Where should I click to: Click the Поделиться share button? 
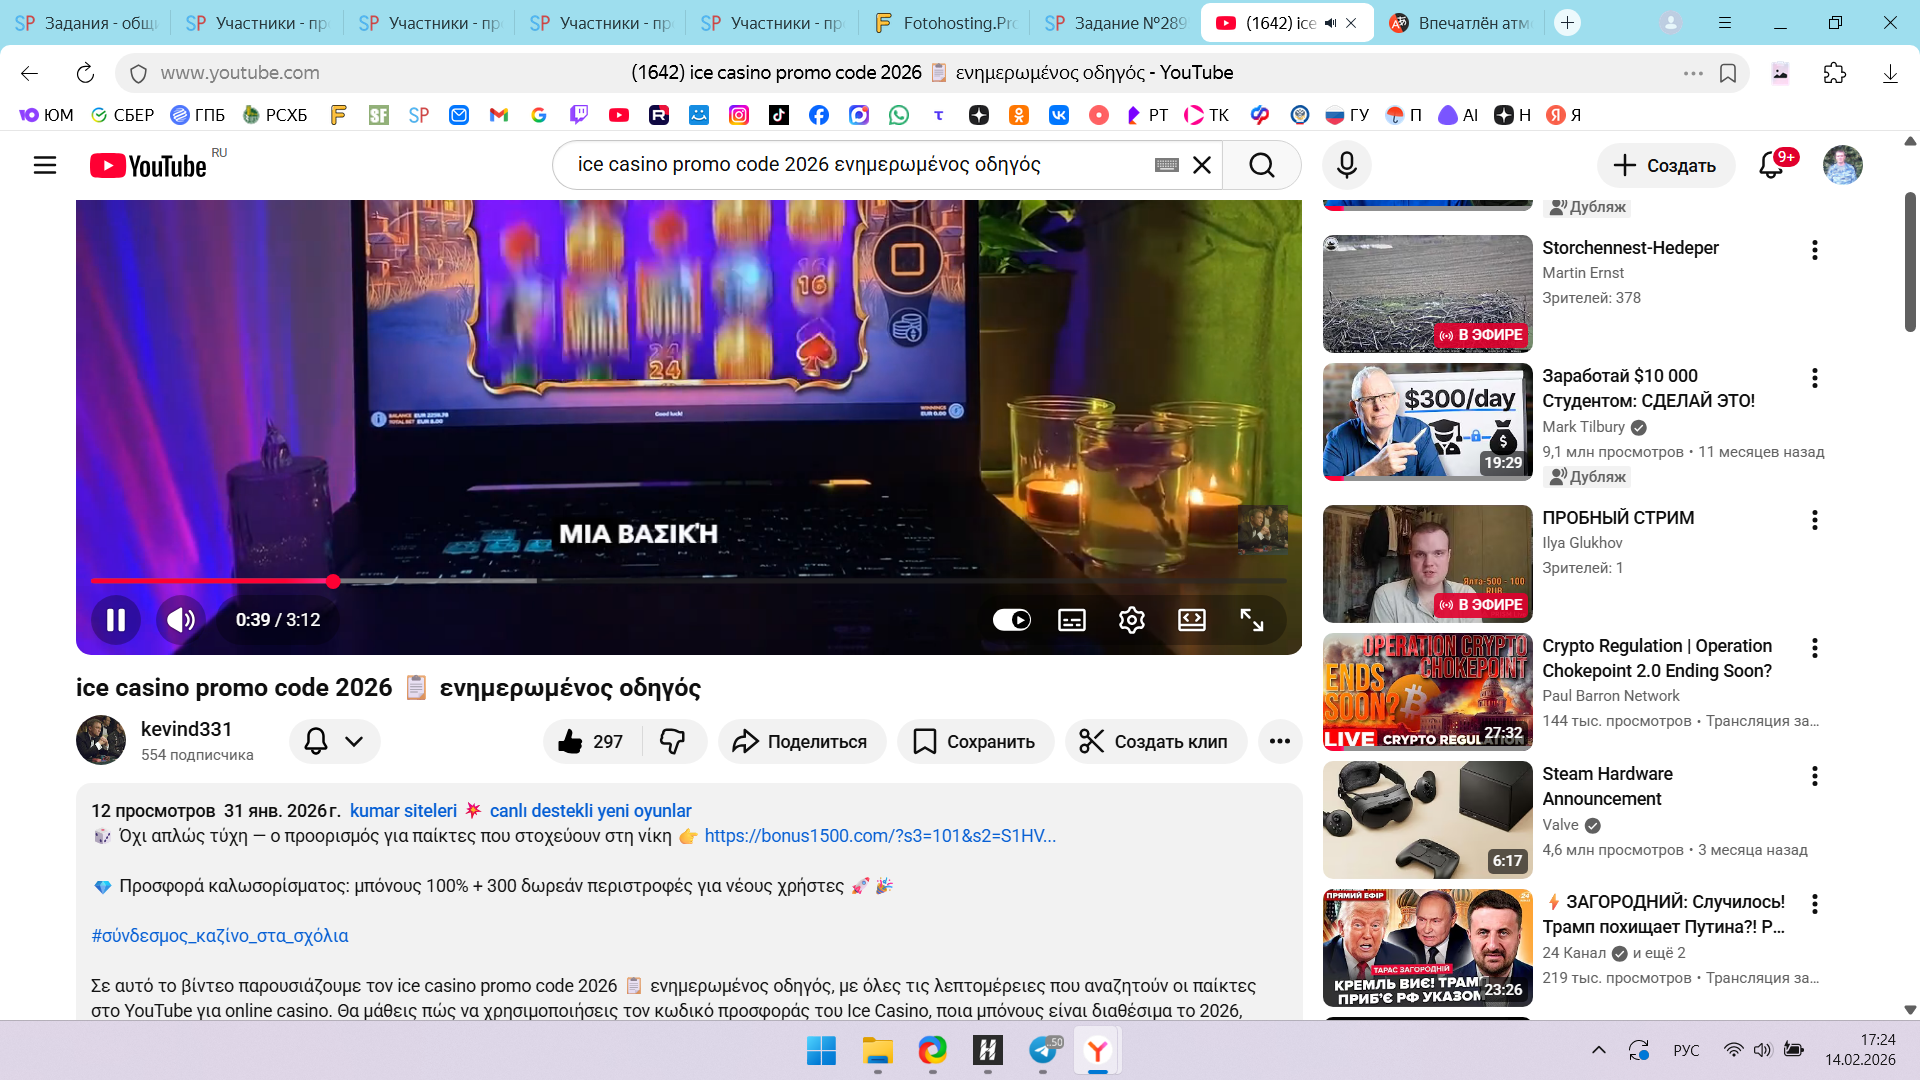pos(801,741)
